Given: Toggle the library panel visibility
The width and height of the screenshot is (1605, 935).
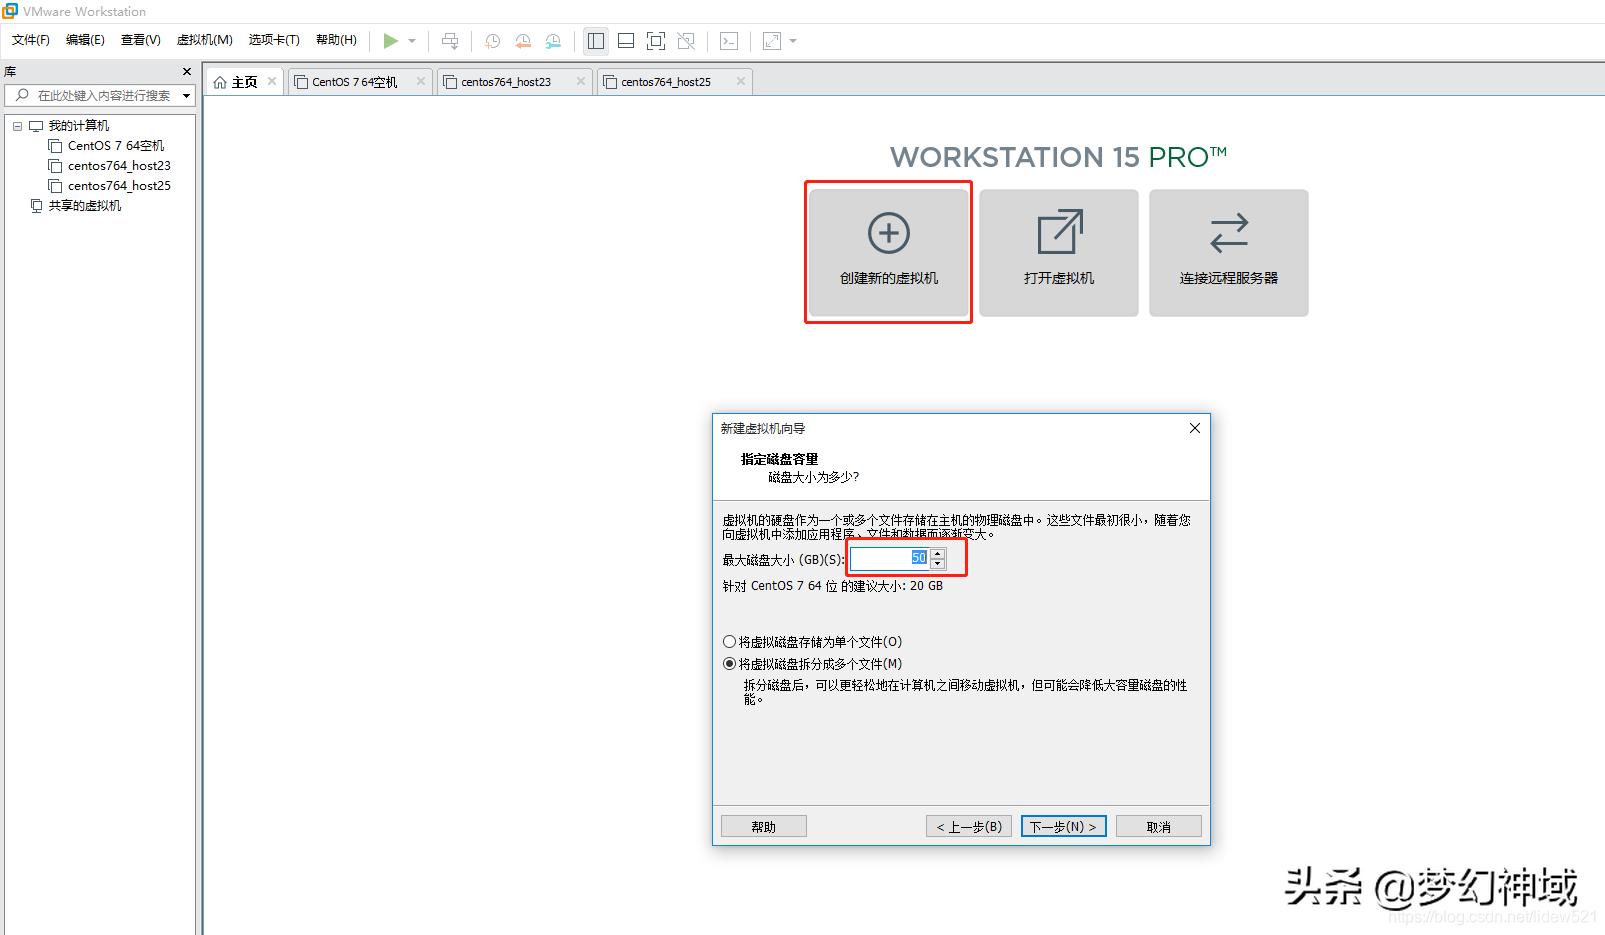Looking at the screenshot, I should 596,41.
